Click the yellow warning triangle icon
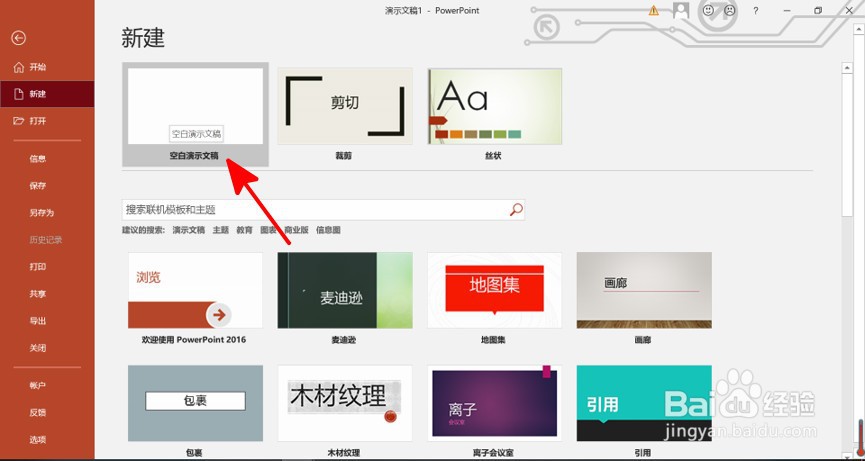The image size is (865, 461). pos(654,10)
